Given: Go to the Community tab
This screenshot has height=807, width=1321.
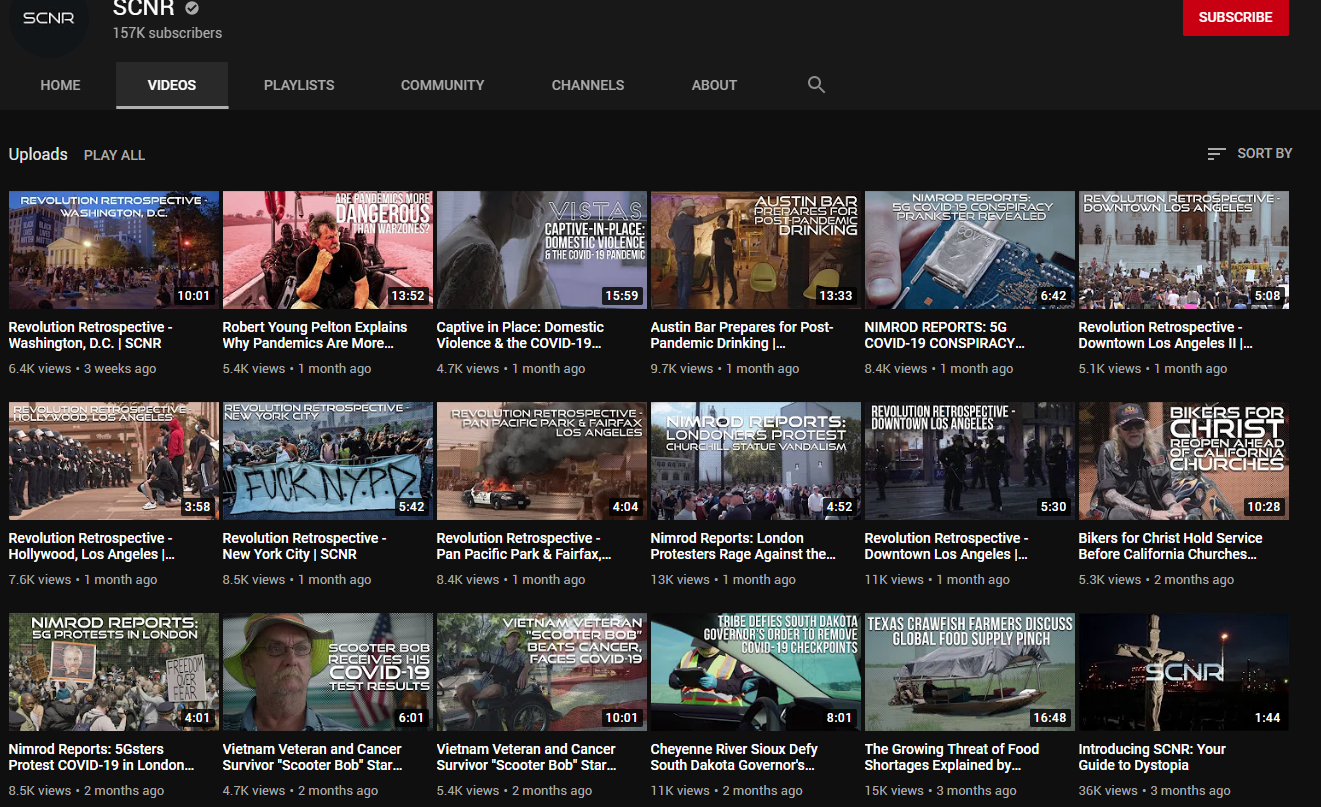Looking at the screenshot, I should [x=443, y=85].
